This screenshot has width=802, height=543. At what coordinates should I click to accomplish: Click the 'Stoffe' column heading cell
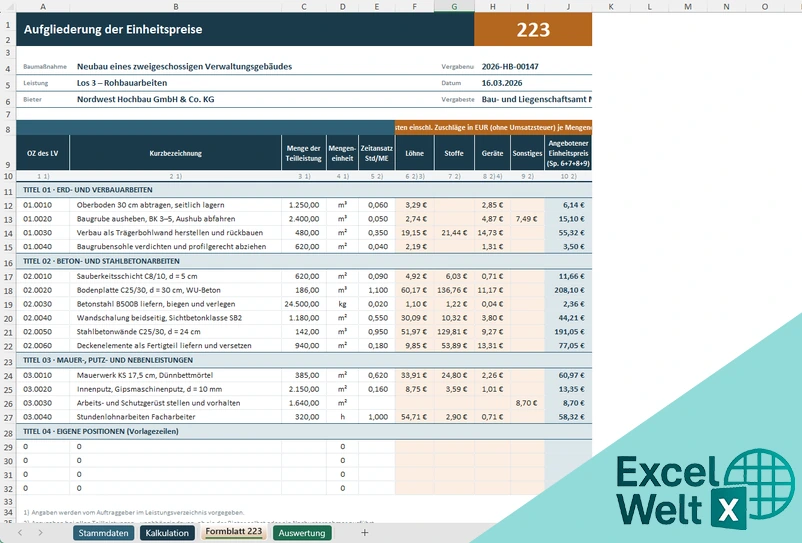pyautogui.click(x=454, y=153)
